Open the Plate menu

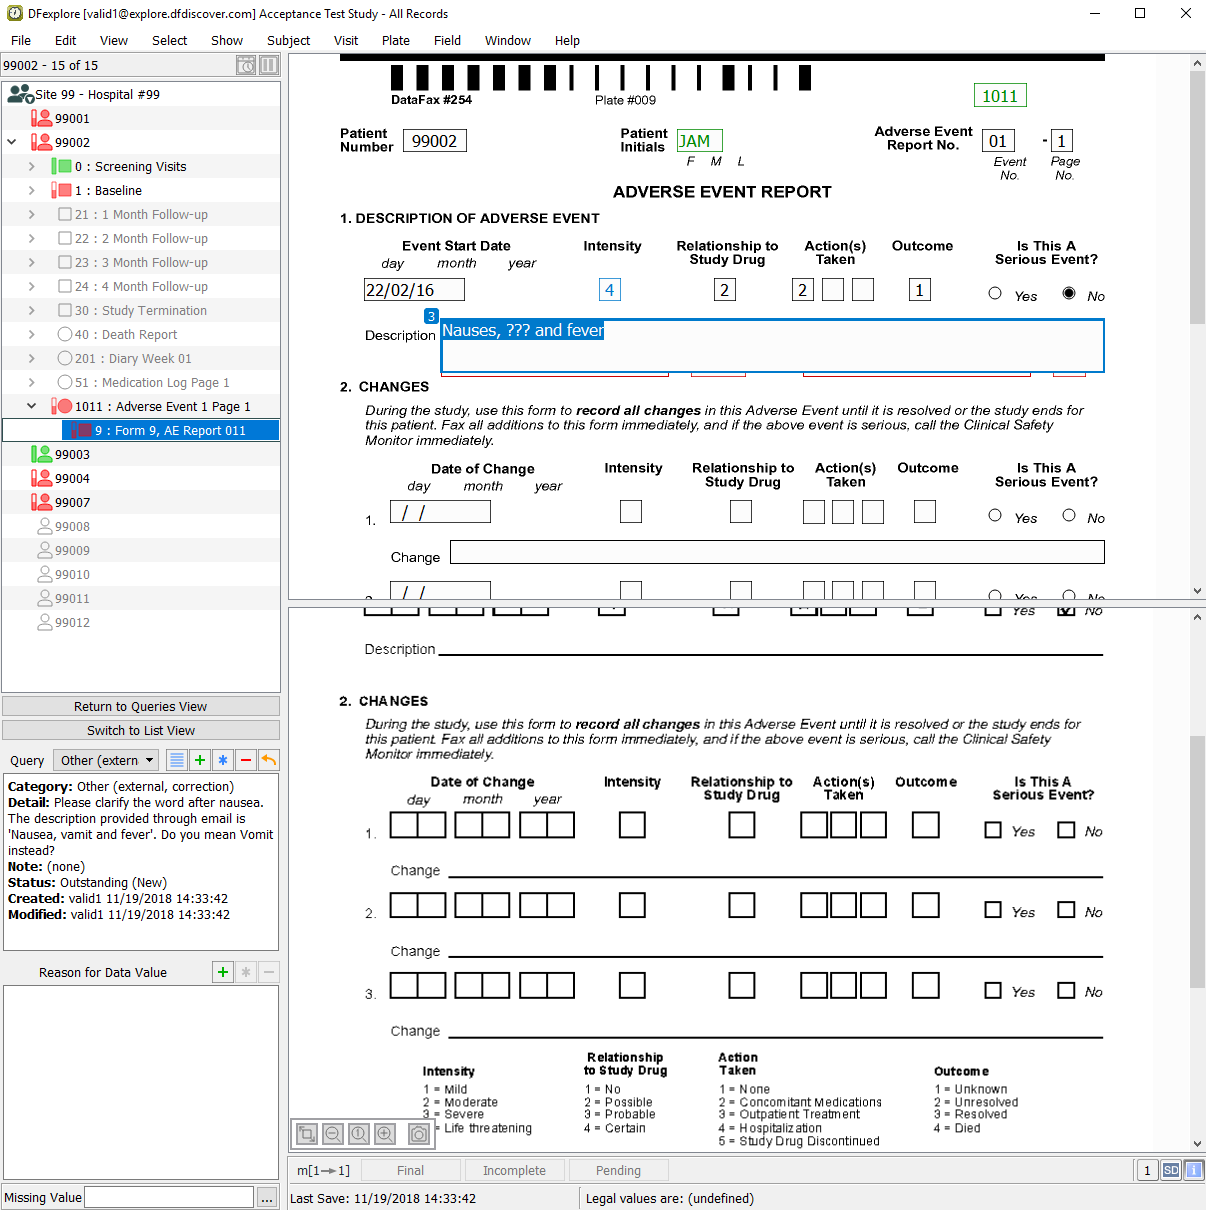pyautogui.click(x=395, y=40)
